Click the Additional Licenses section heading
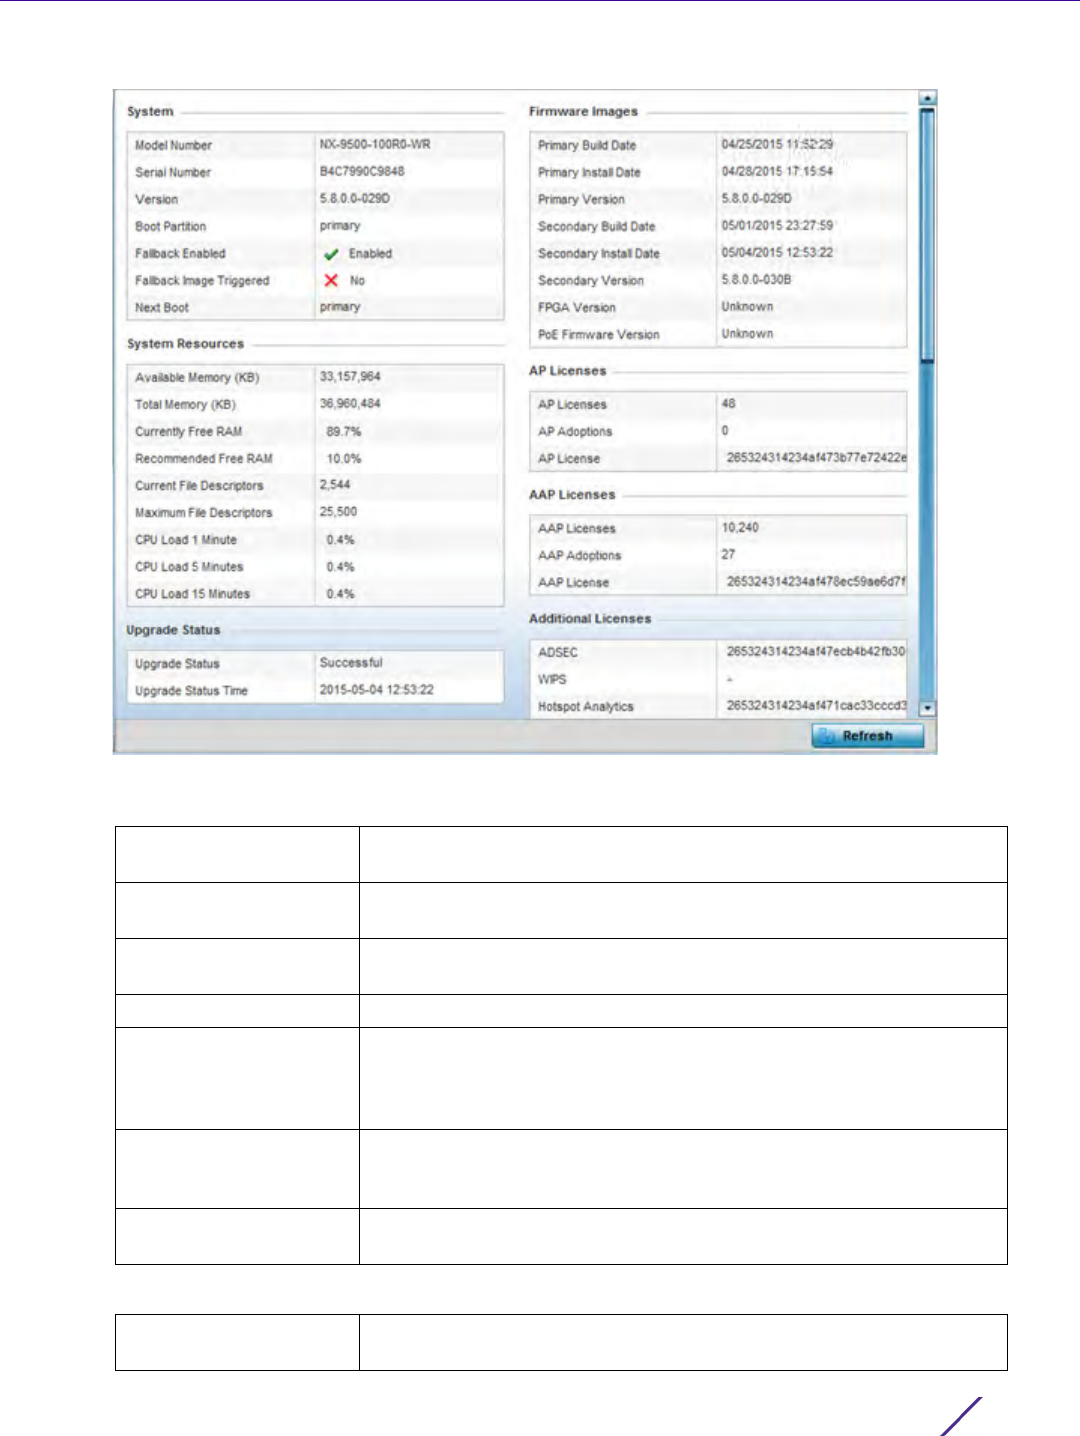Image resolution: width=1080 pixels, height=1436 pixels. (x=590, y=619)
